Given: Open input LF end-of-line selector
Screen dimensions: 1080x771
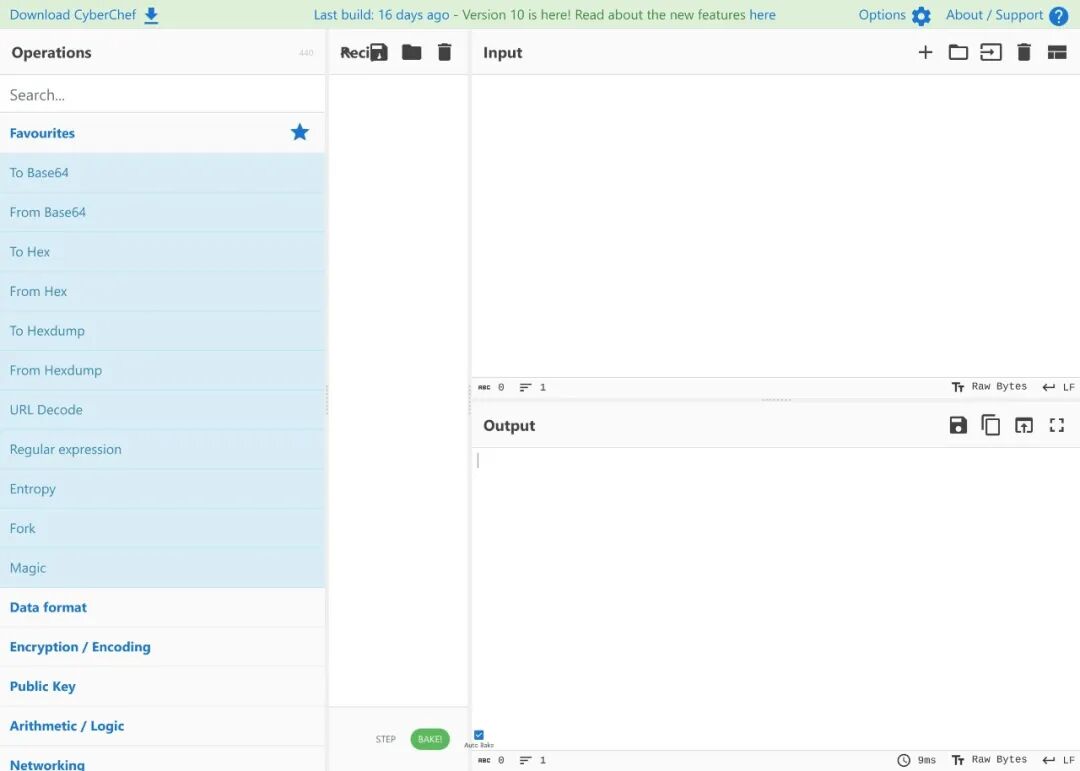Looking at the screenshot, I should [x=1059, y=387].
